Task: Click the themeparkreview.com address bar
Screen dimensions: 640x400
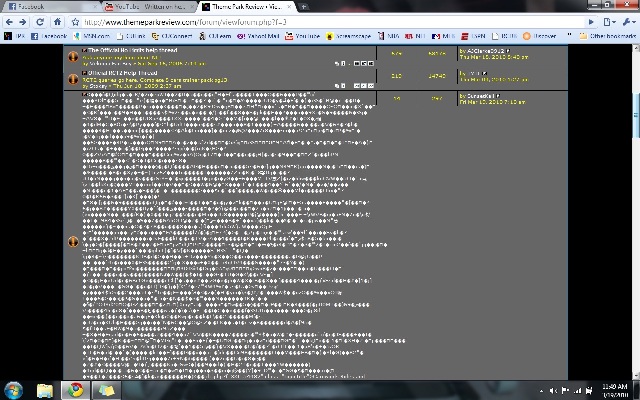Action: [x=333, y=22]
